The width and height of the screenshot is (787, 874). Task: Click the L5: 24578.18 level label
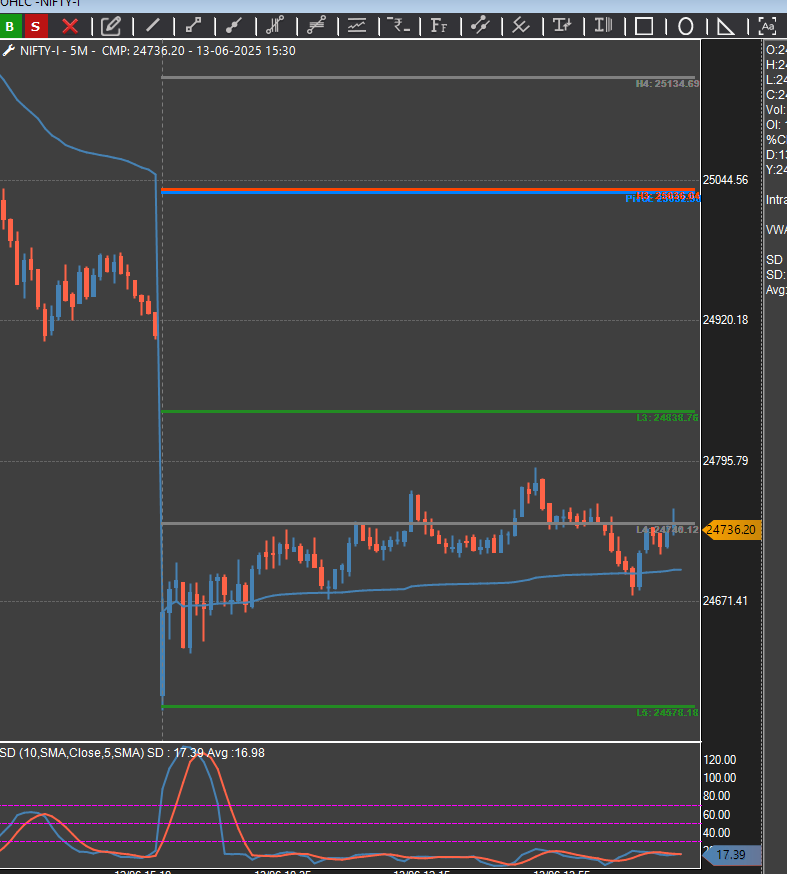tap(667, 712)
